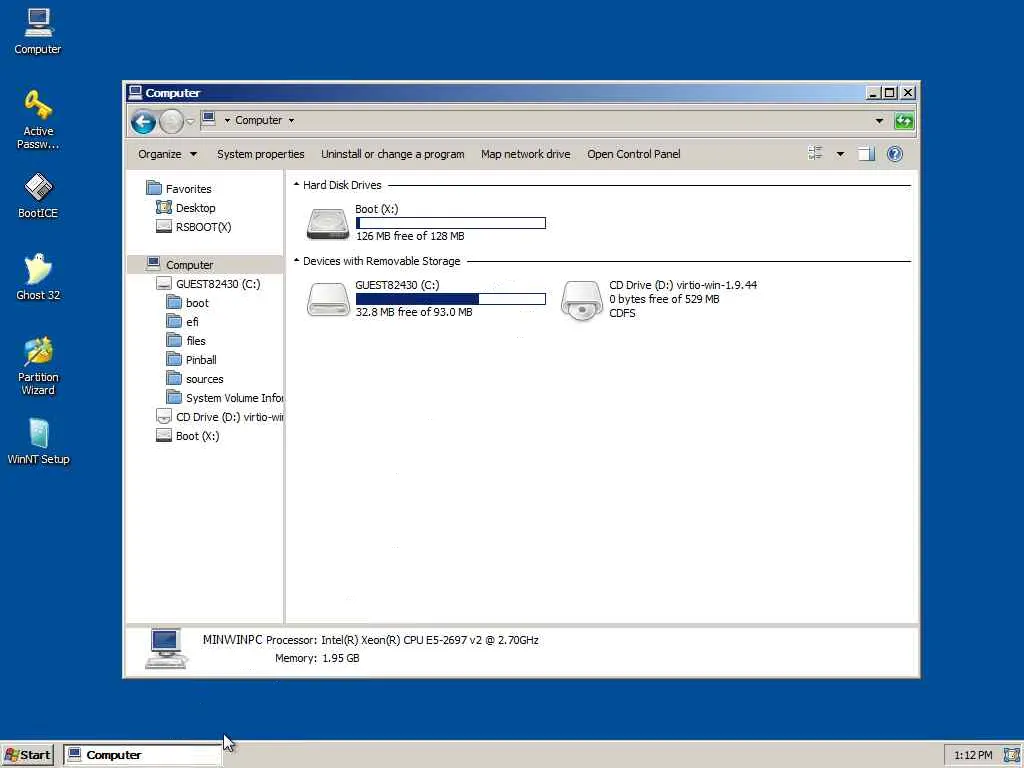Click '126 MB free of 128 MB' text
The width and height of the screenshot is (1024, 768).
coord(410,236)
